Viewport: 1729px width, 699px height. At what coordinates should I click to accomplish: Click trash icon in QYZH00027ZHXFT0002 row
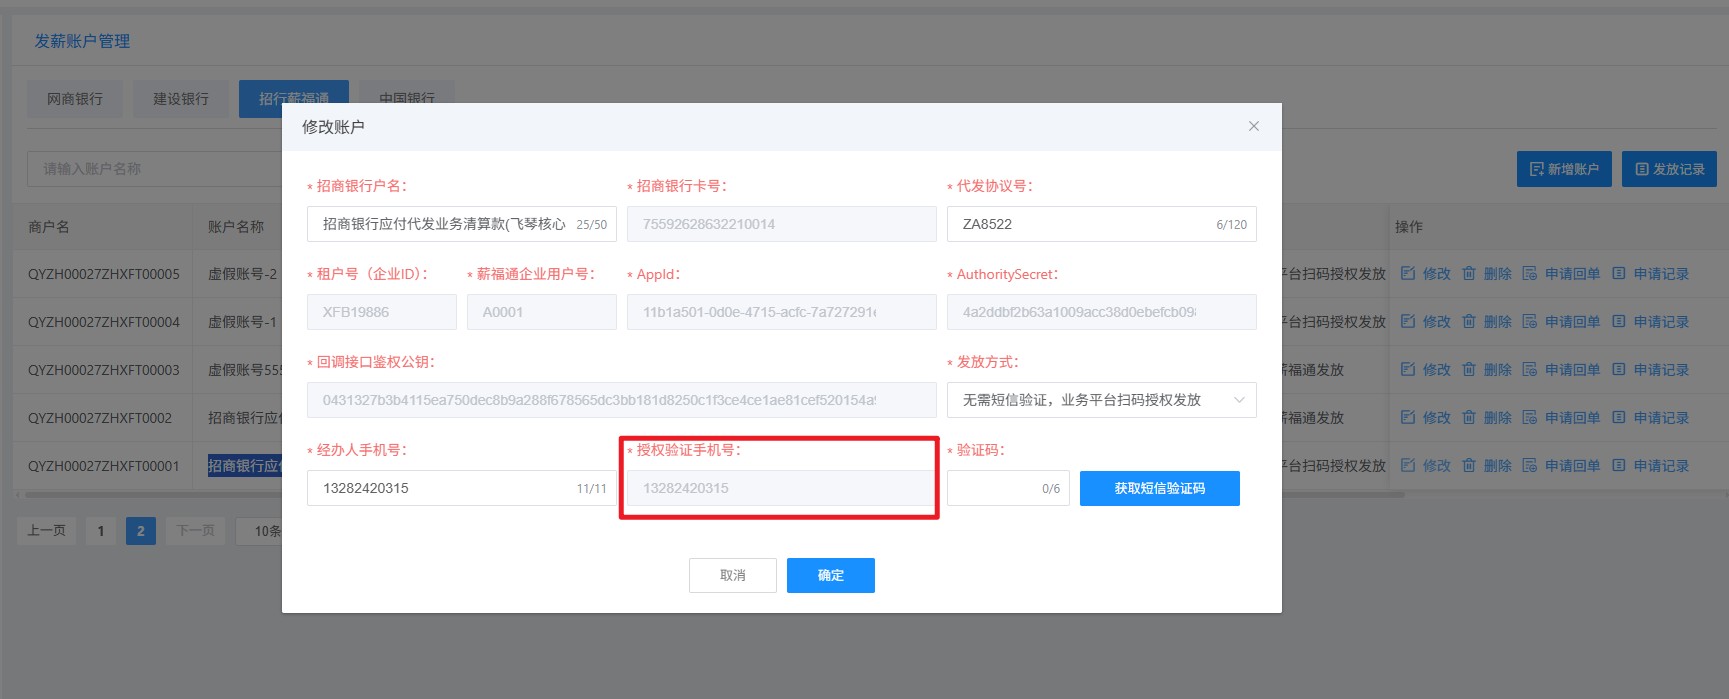[x=1469, y=417]
